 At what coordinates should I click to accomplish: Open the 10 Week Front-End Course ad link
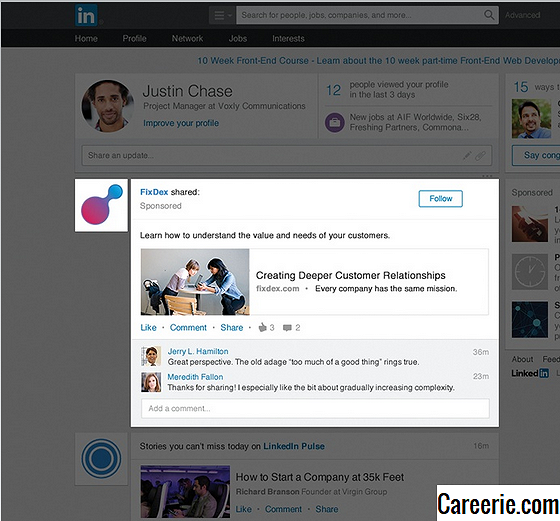[379, 61]
